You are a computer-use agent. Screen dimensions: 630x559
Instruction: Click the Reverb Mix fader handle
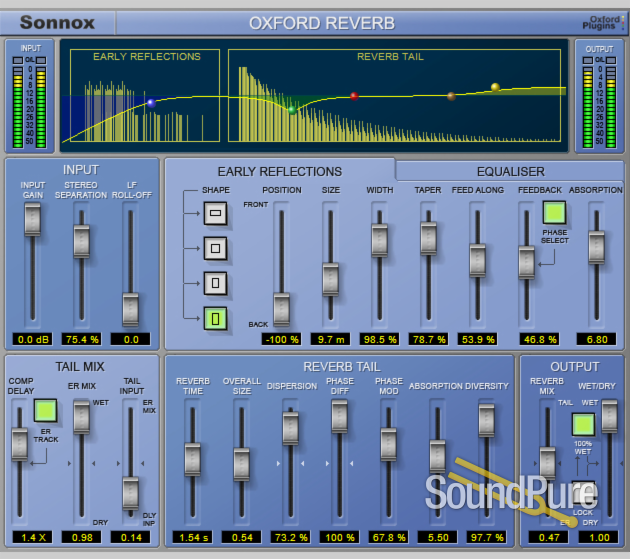(x=548, y=463)
